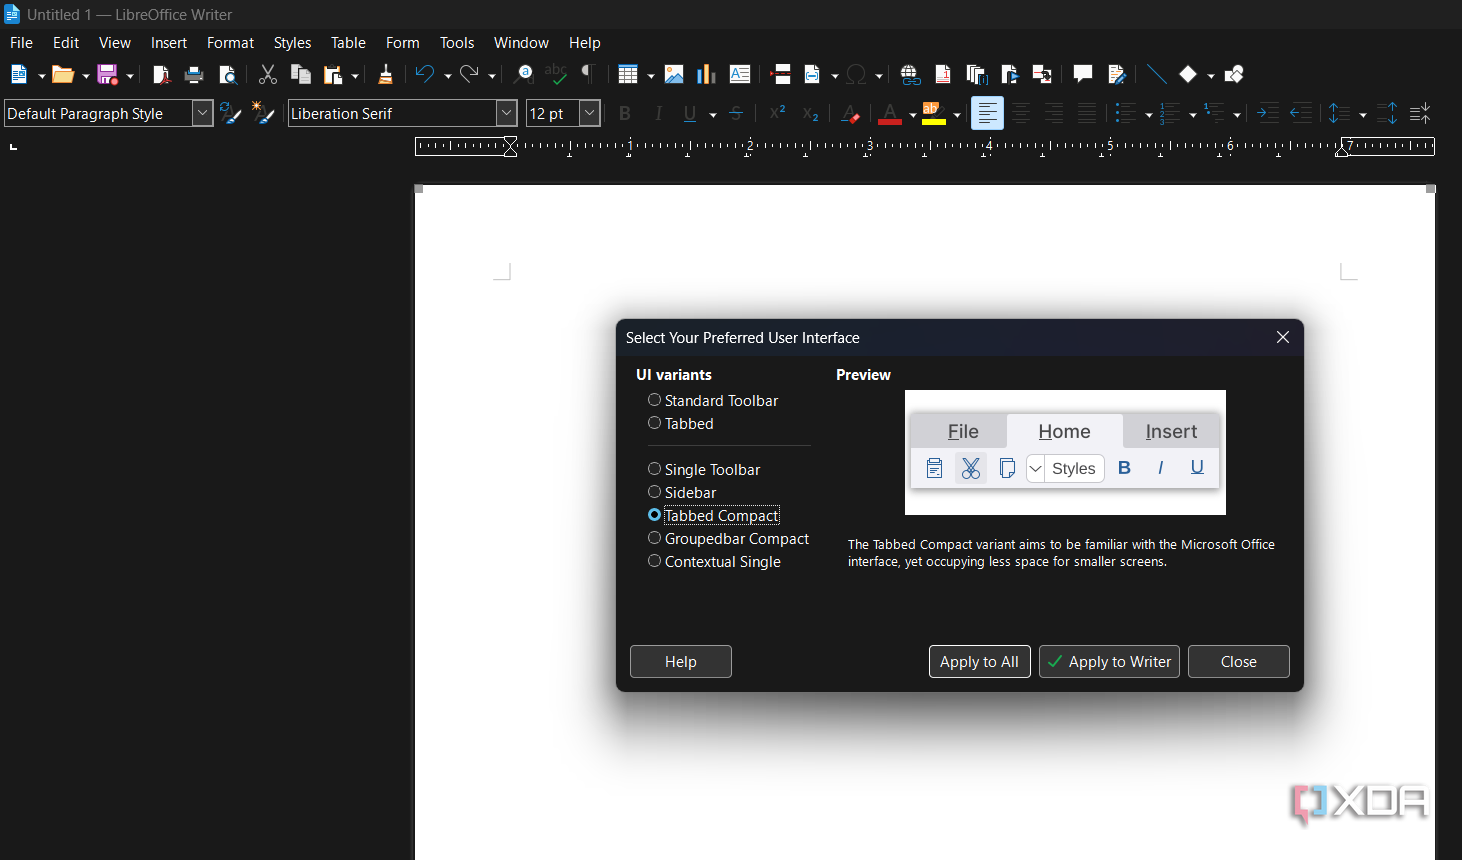1462x860 pixels.
Task: Choose the Sidebar UI variant
Action: [682, 492]
